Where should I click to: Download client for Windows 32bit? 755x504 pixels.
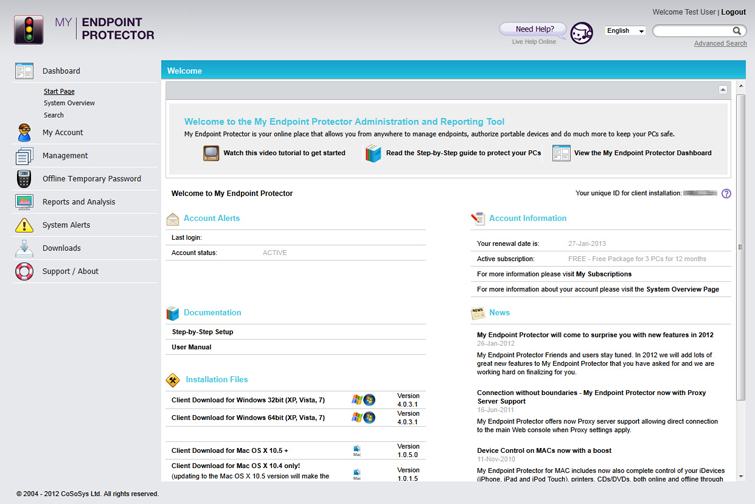pyautogui.click(x=248, y=400)
